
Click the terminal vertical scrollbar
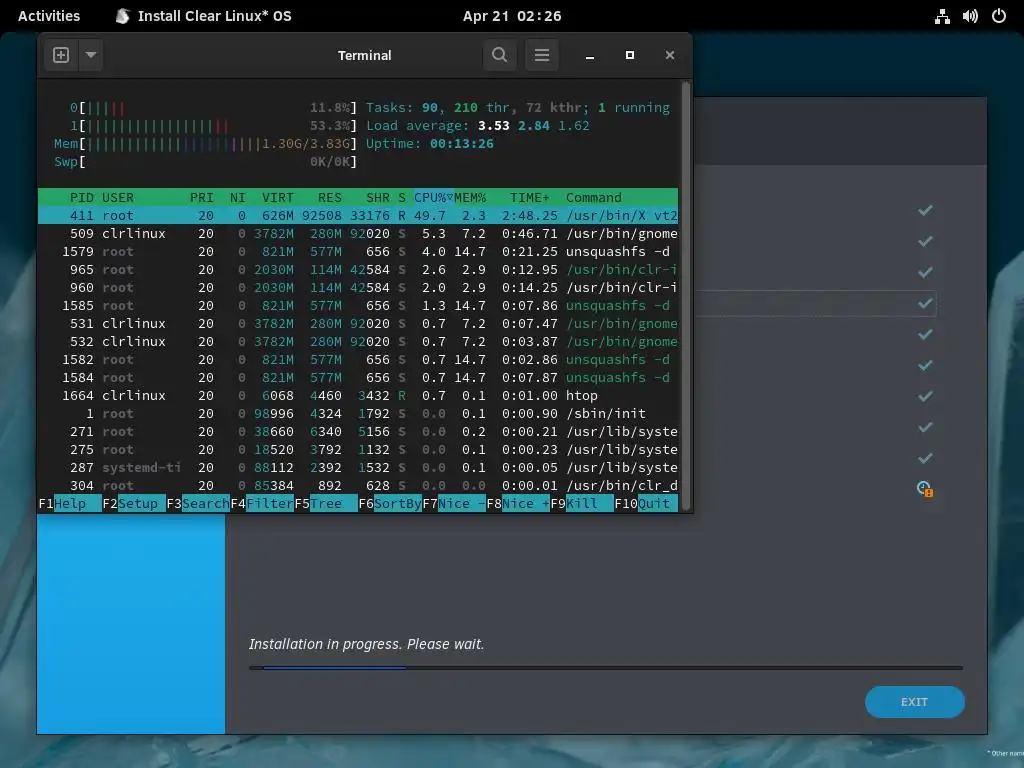click(x=685, y=296)
